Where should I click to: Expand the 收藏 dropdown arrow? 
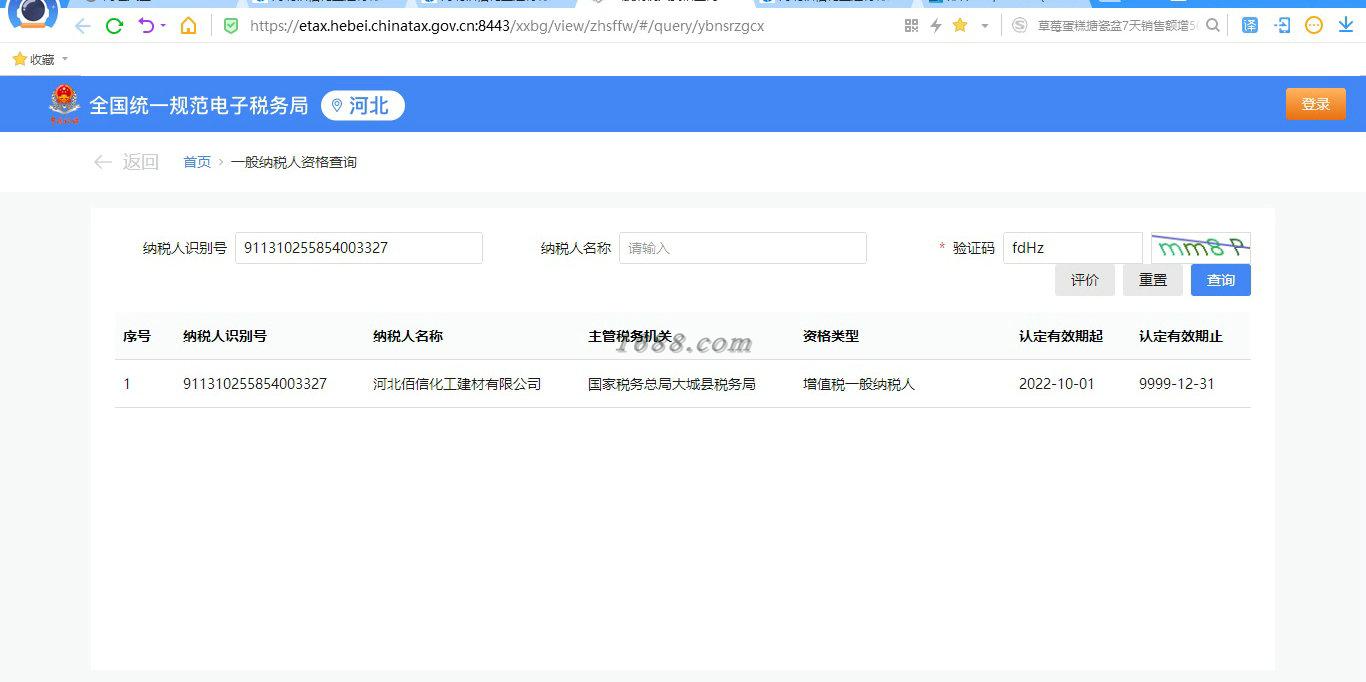tap(65, 60)
